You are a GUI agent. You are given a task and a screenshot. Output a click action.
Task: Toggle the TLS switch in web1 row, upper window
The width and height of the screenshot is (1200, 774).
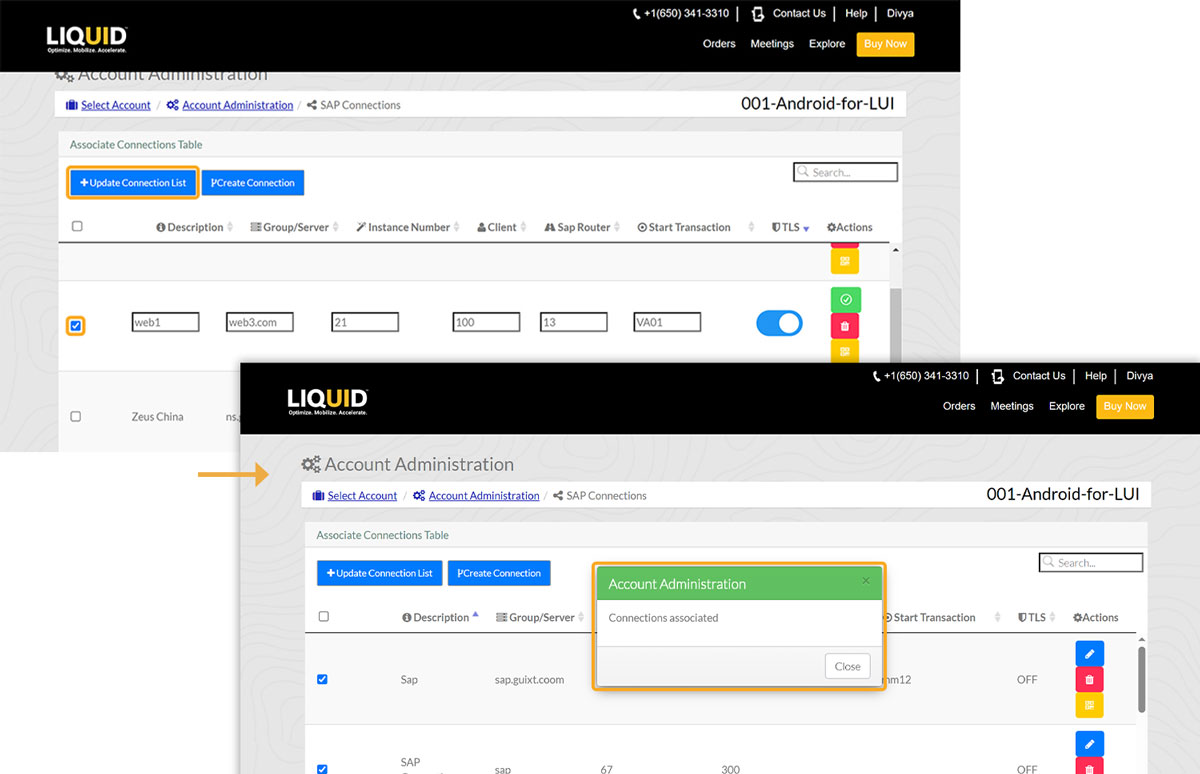point(779,323)
